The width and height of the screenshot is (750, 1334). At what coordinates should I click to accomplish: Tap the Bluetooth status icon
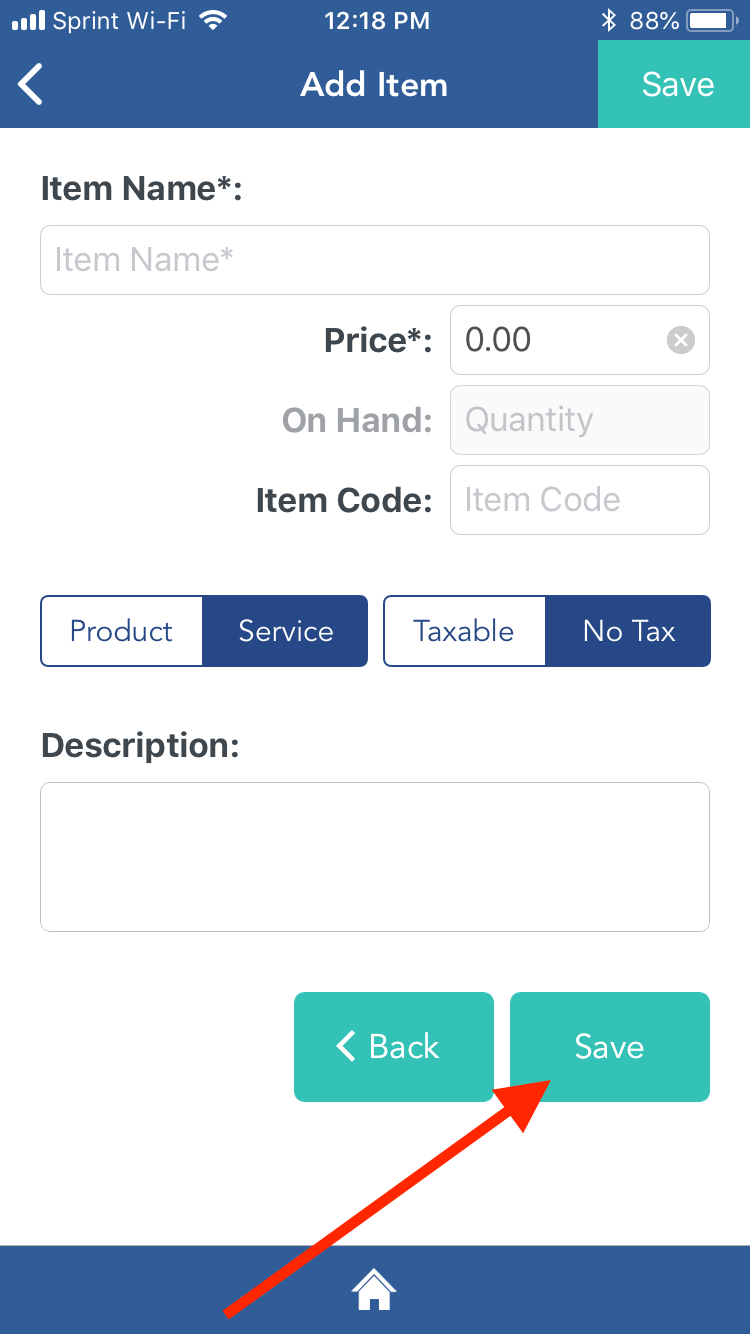pos(608,20)
